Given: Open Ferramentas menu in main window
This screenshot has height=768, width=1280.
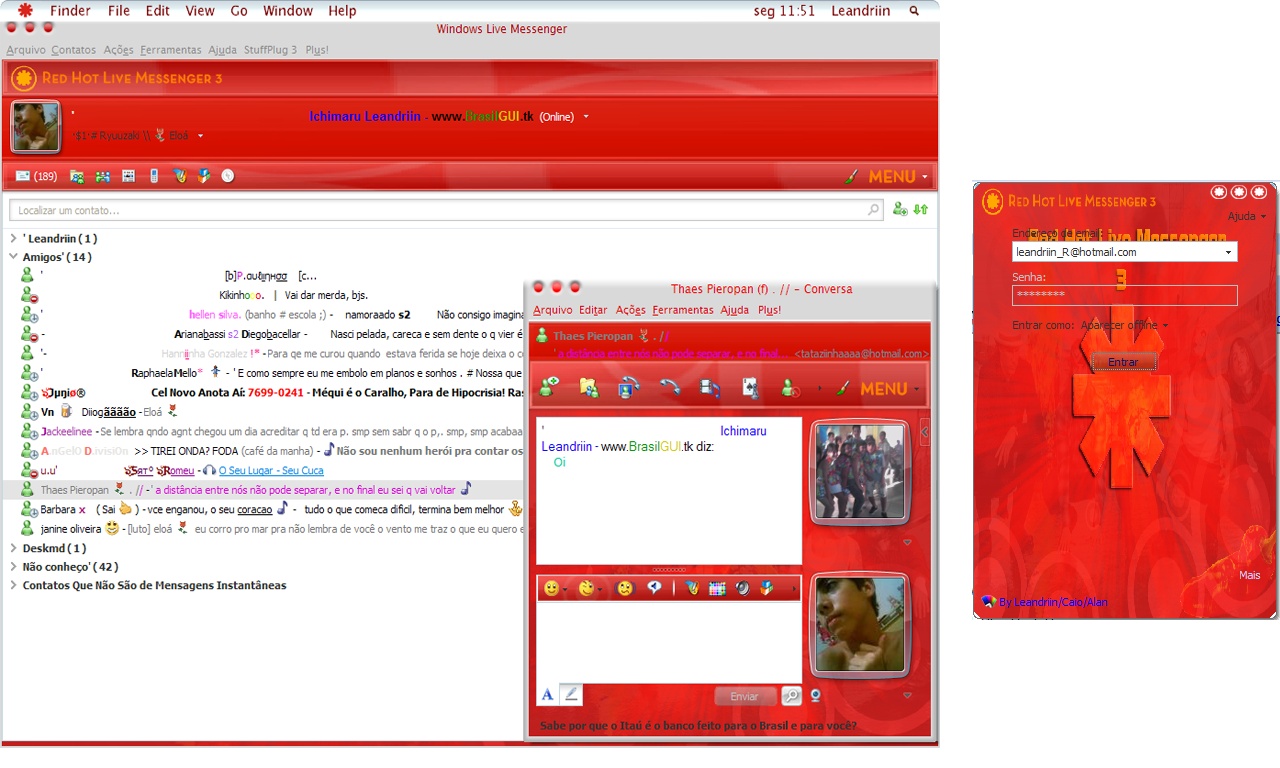Looking at the screenshot, I should pyautogui.click(x=171, y=50).
